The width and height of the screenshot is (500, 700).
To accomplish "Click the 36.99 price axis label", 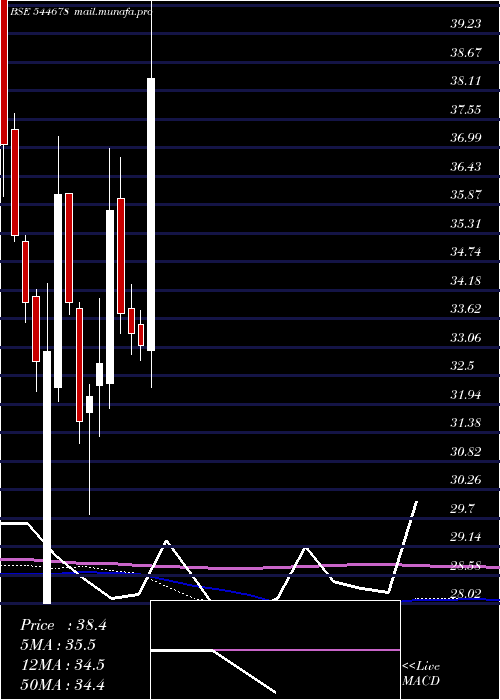I will tap(466, 138).
